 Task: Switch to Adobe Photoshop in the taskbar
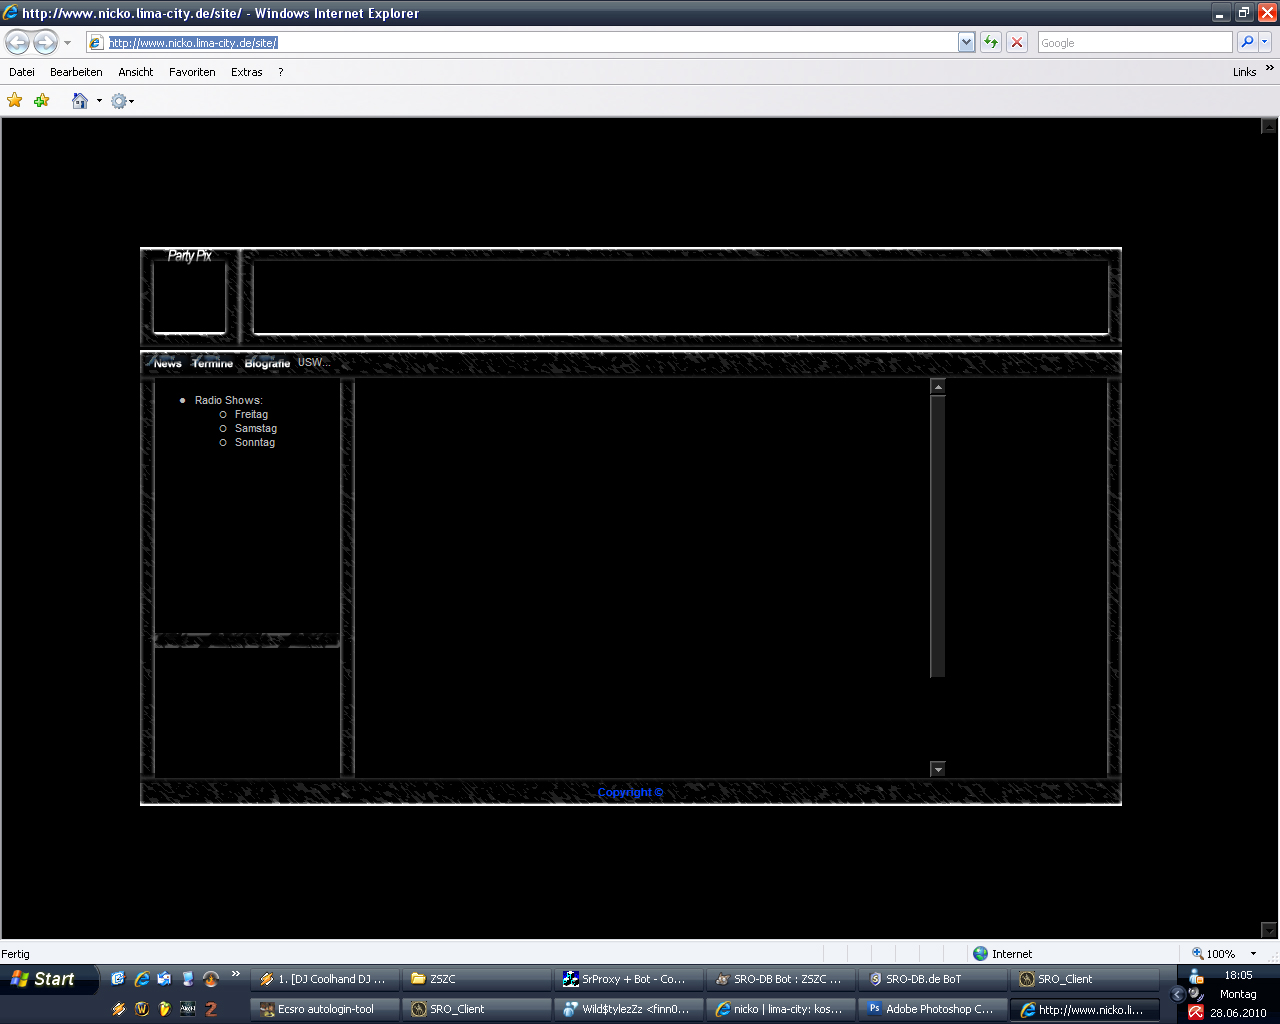point(932,1009)
